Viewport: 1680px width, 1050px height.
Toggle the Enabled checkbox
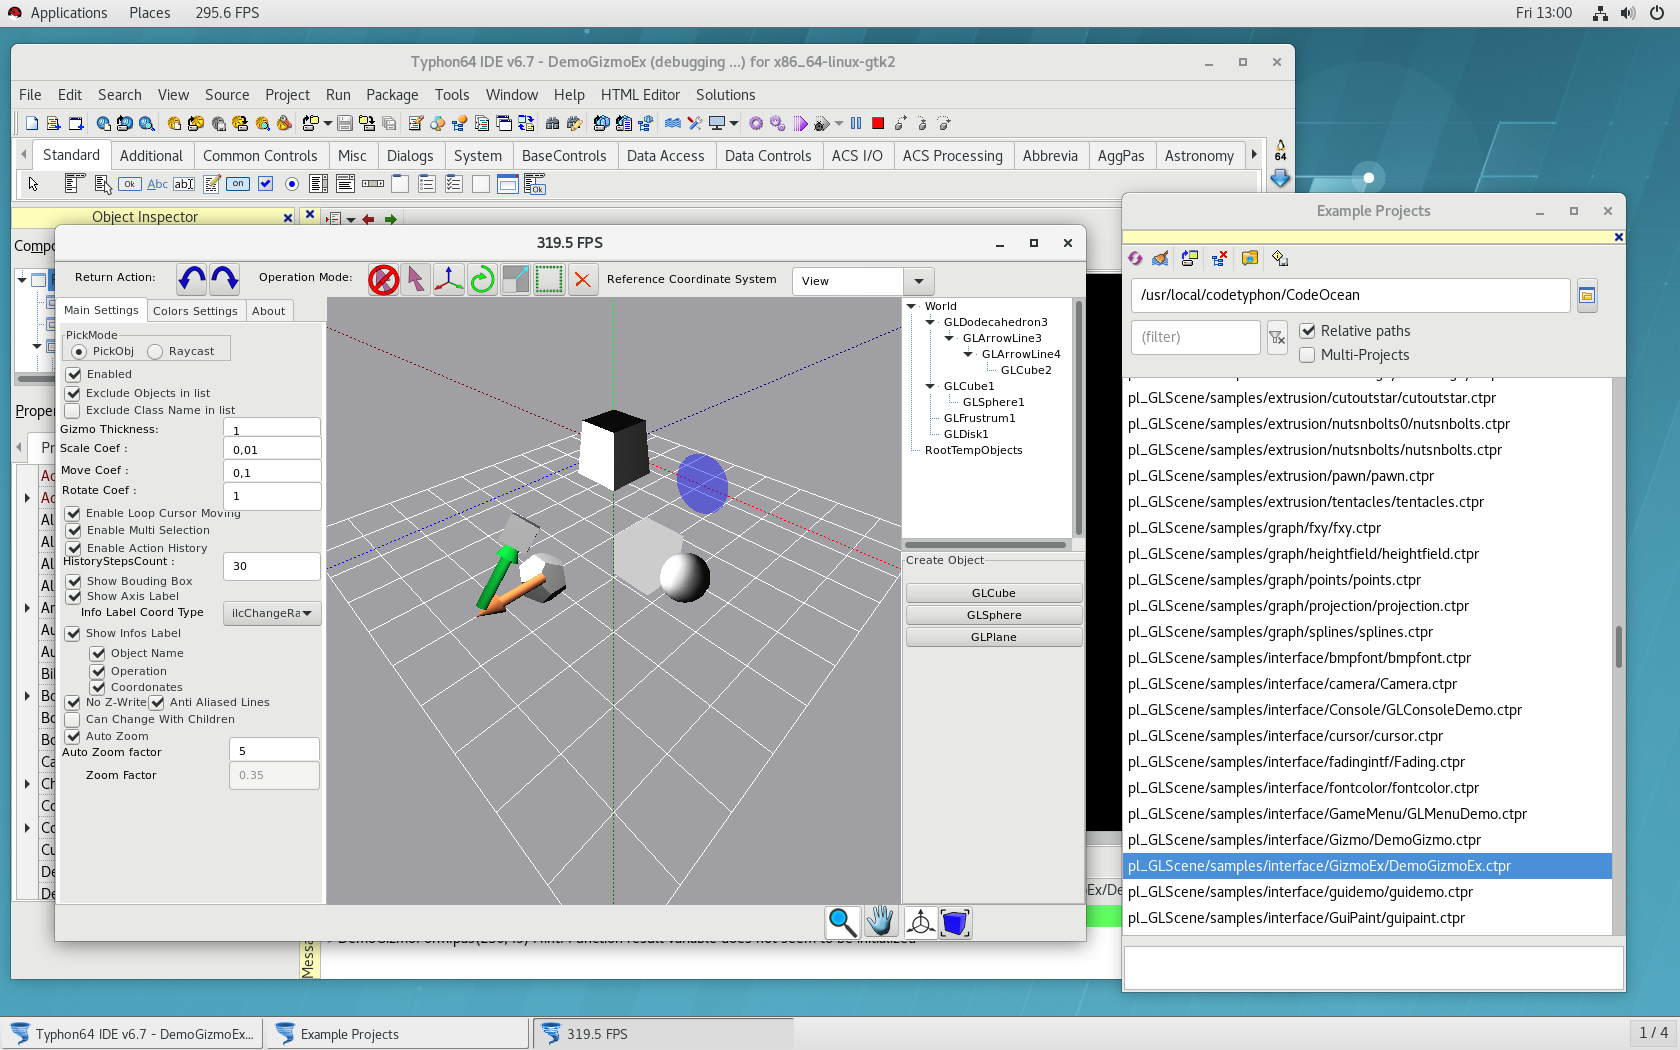73,374
